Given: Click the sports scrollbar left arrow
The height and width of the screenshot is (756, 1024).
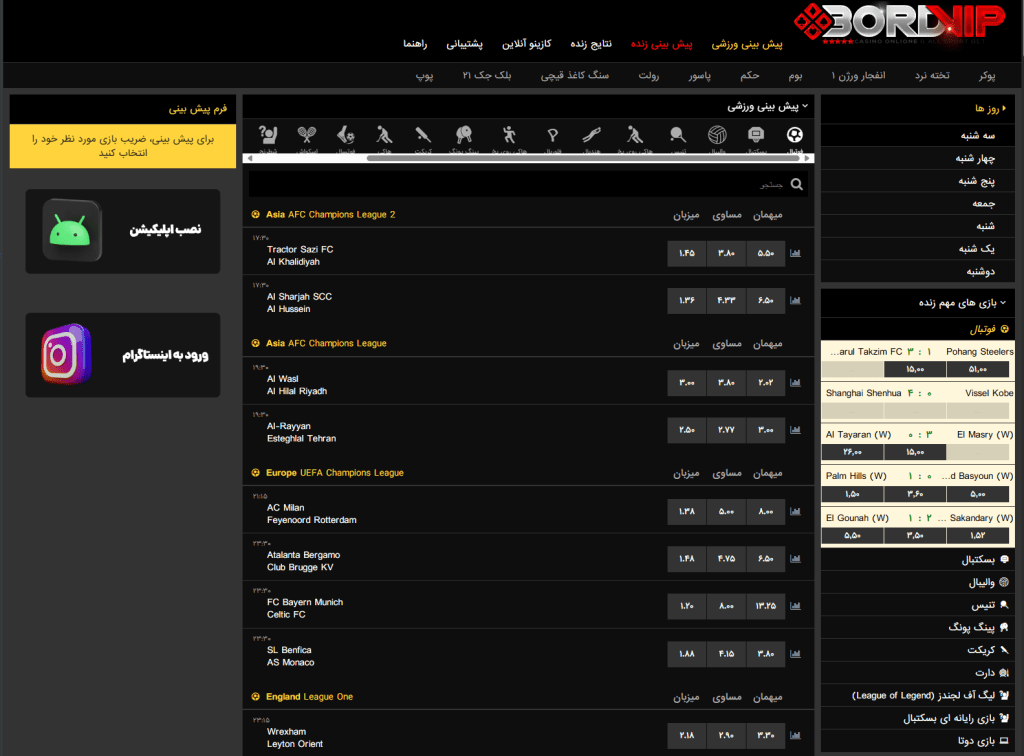Looking at the screenshot, I should click(248, 159).
